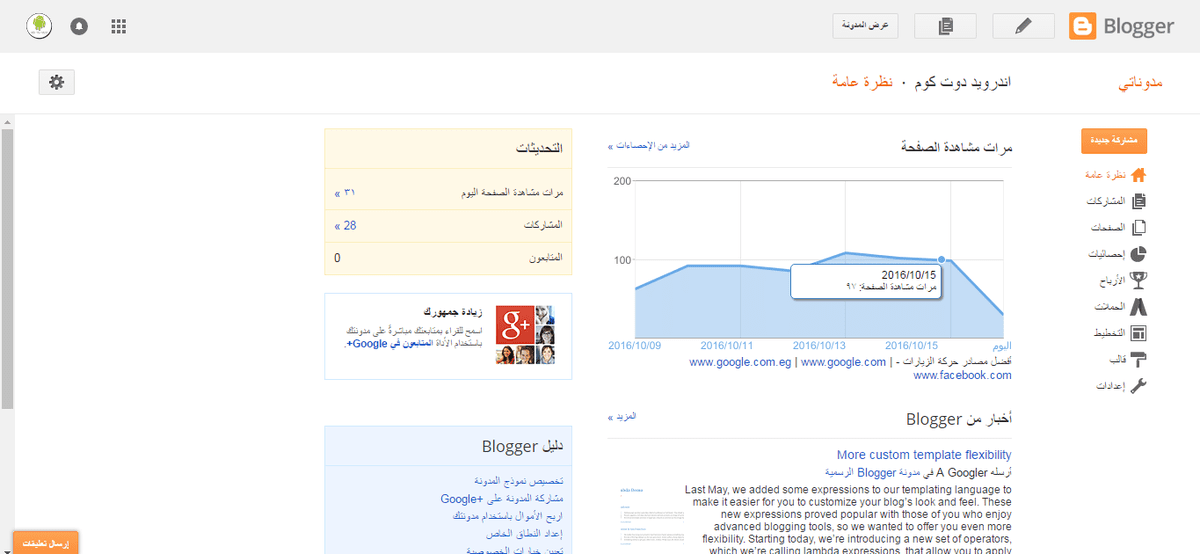
Task: Click the wrench settings icon
Action: point(1138,386)
